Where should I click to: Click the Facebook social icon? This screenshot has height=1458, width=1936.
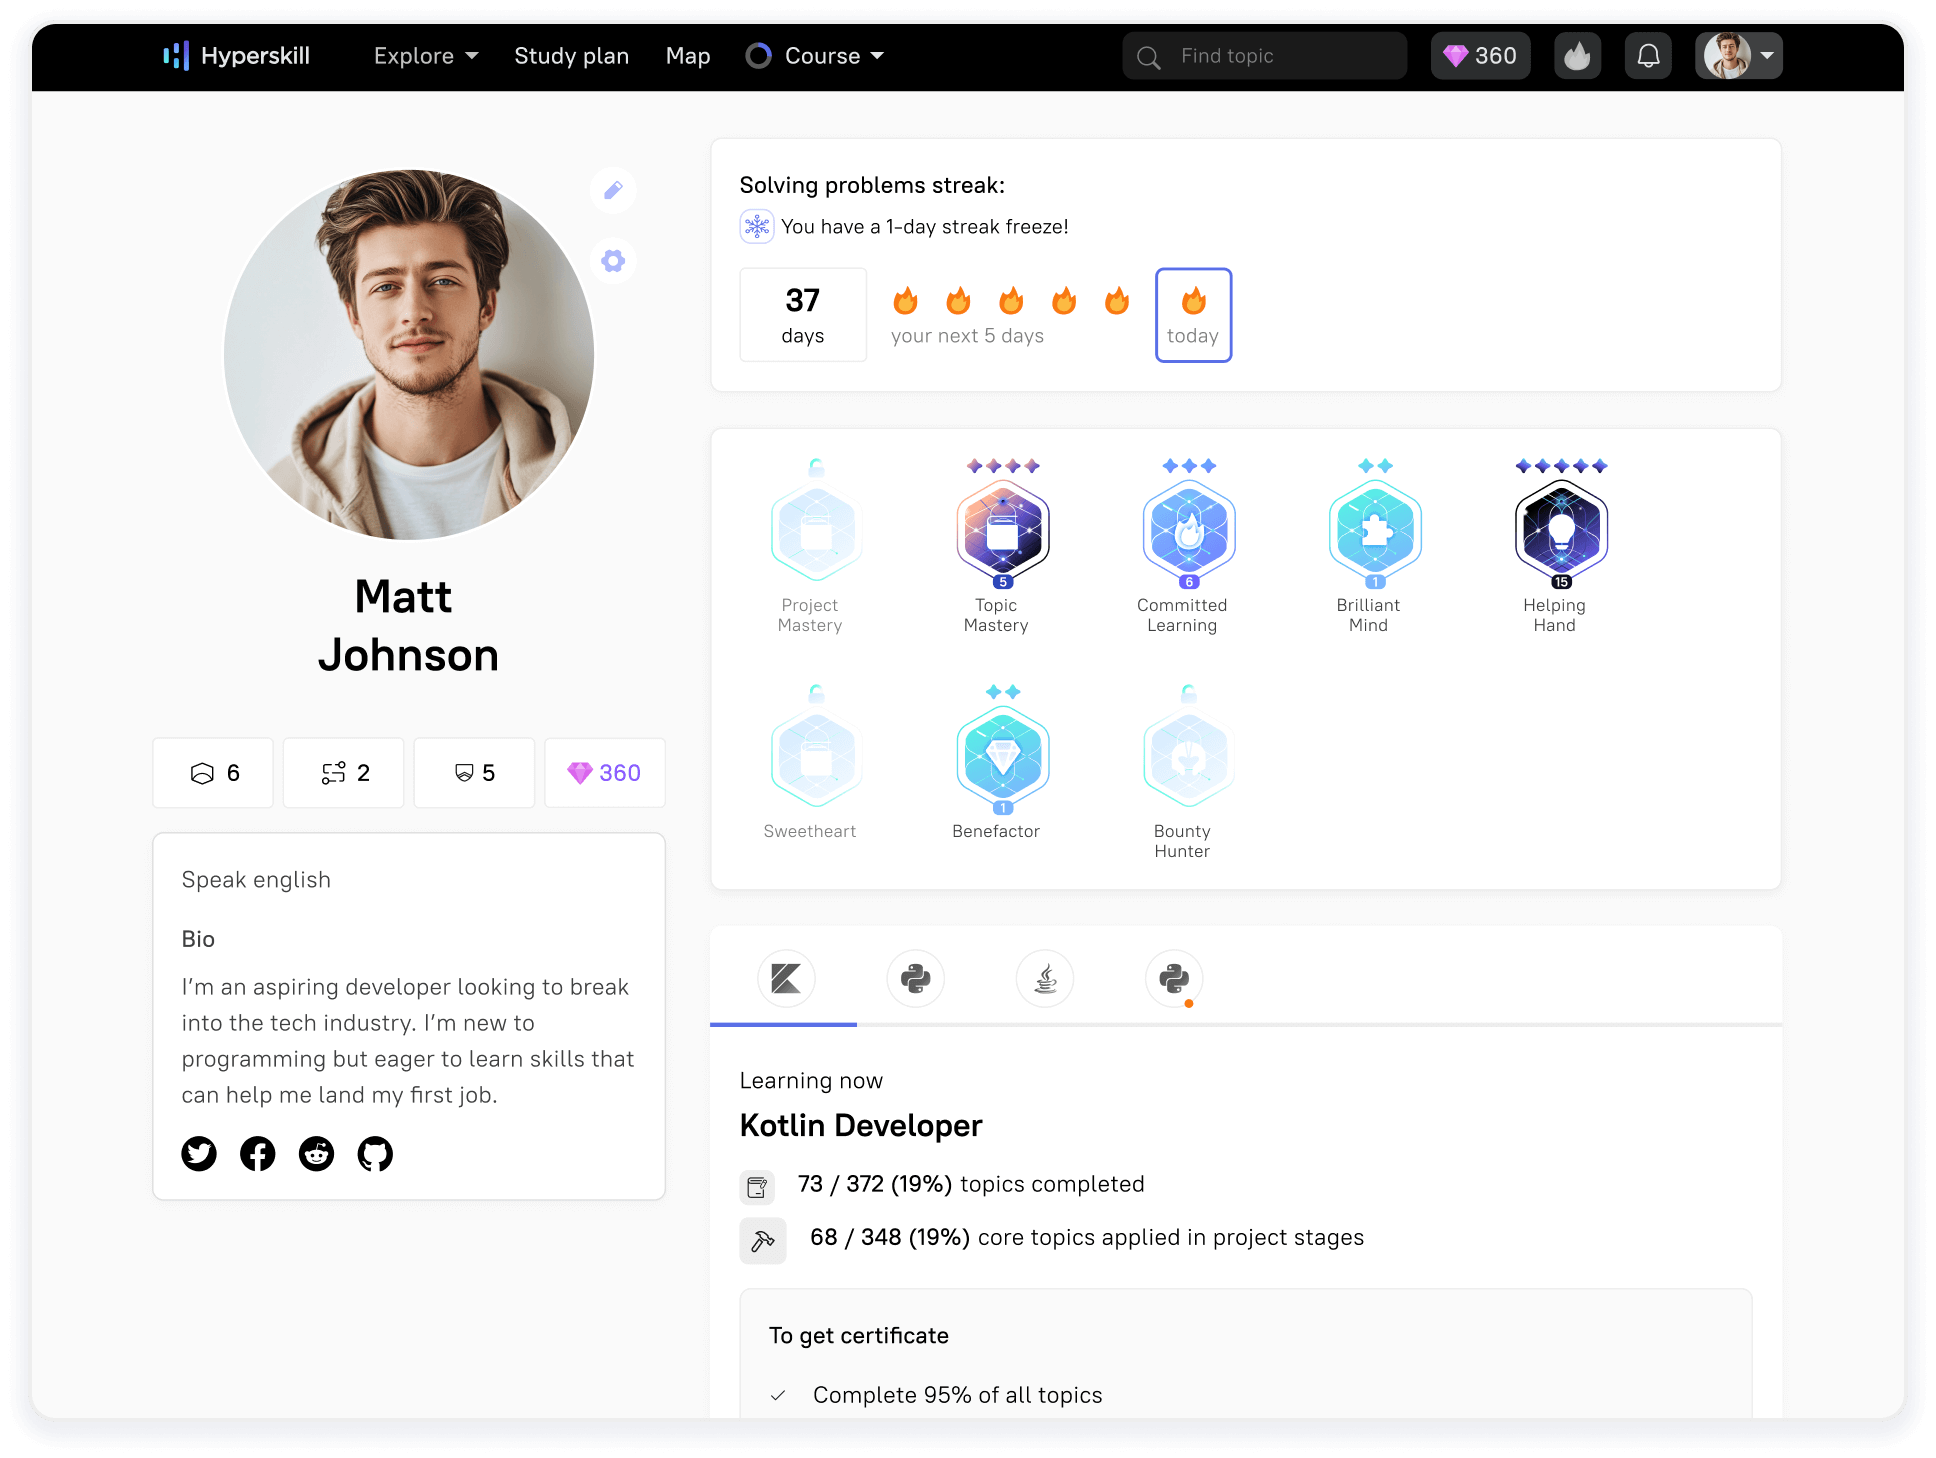[x=258, y=1153]
